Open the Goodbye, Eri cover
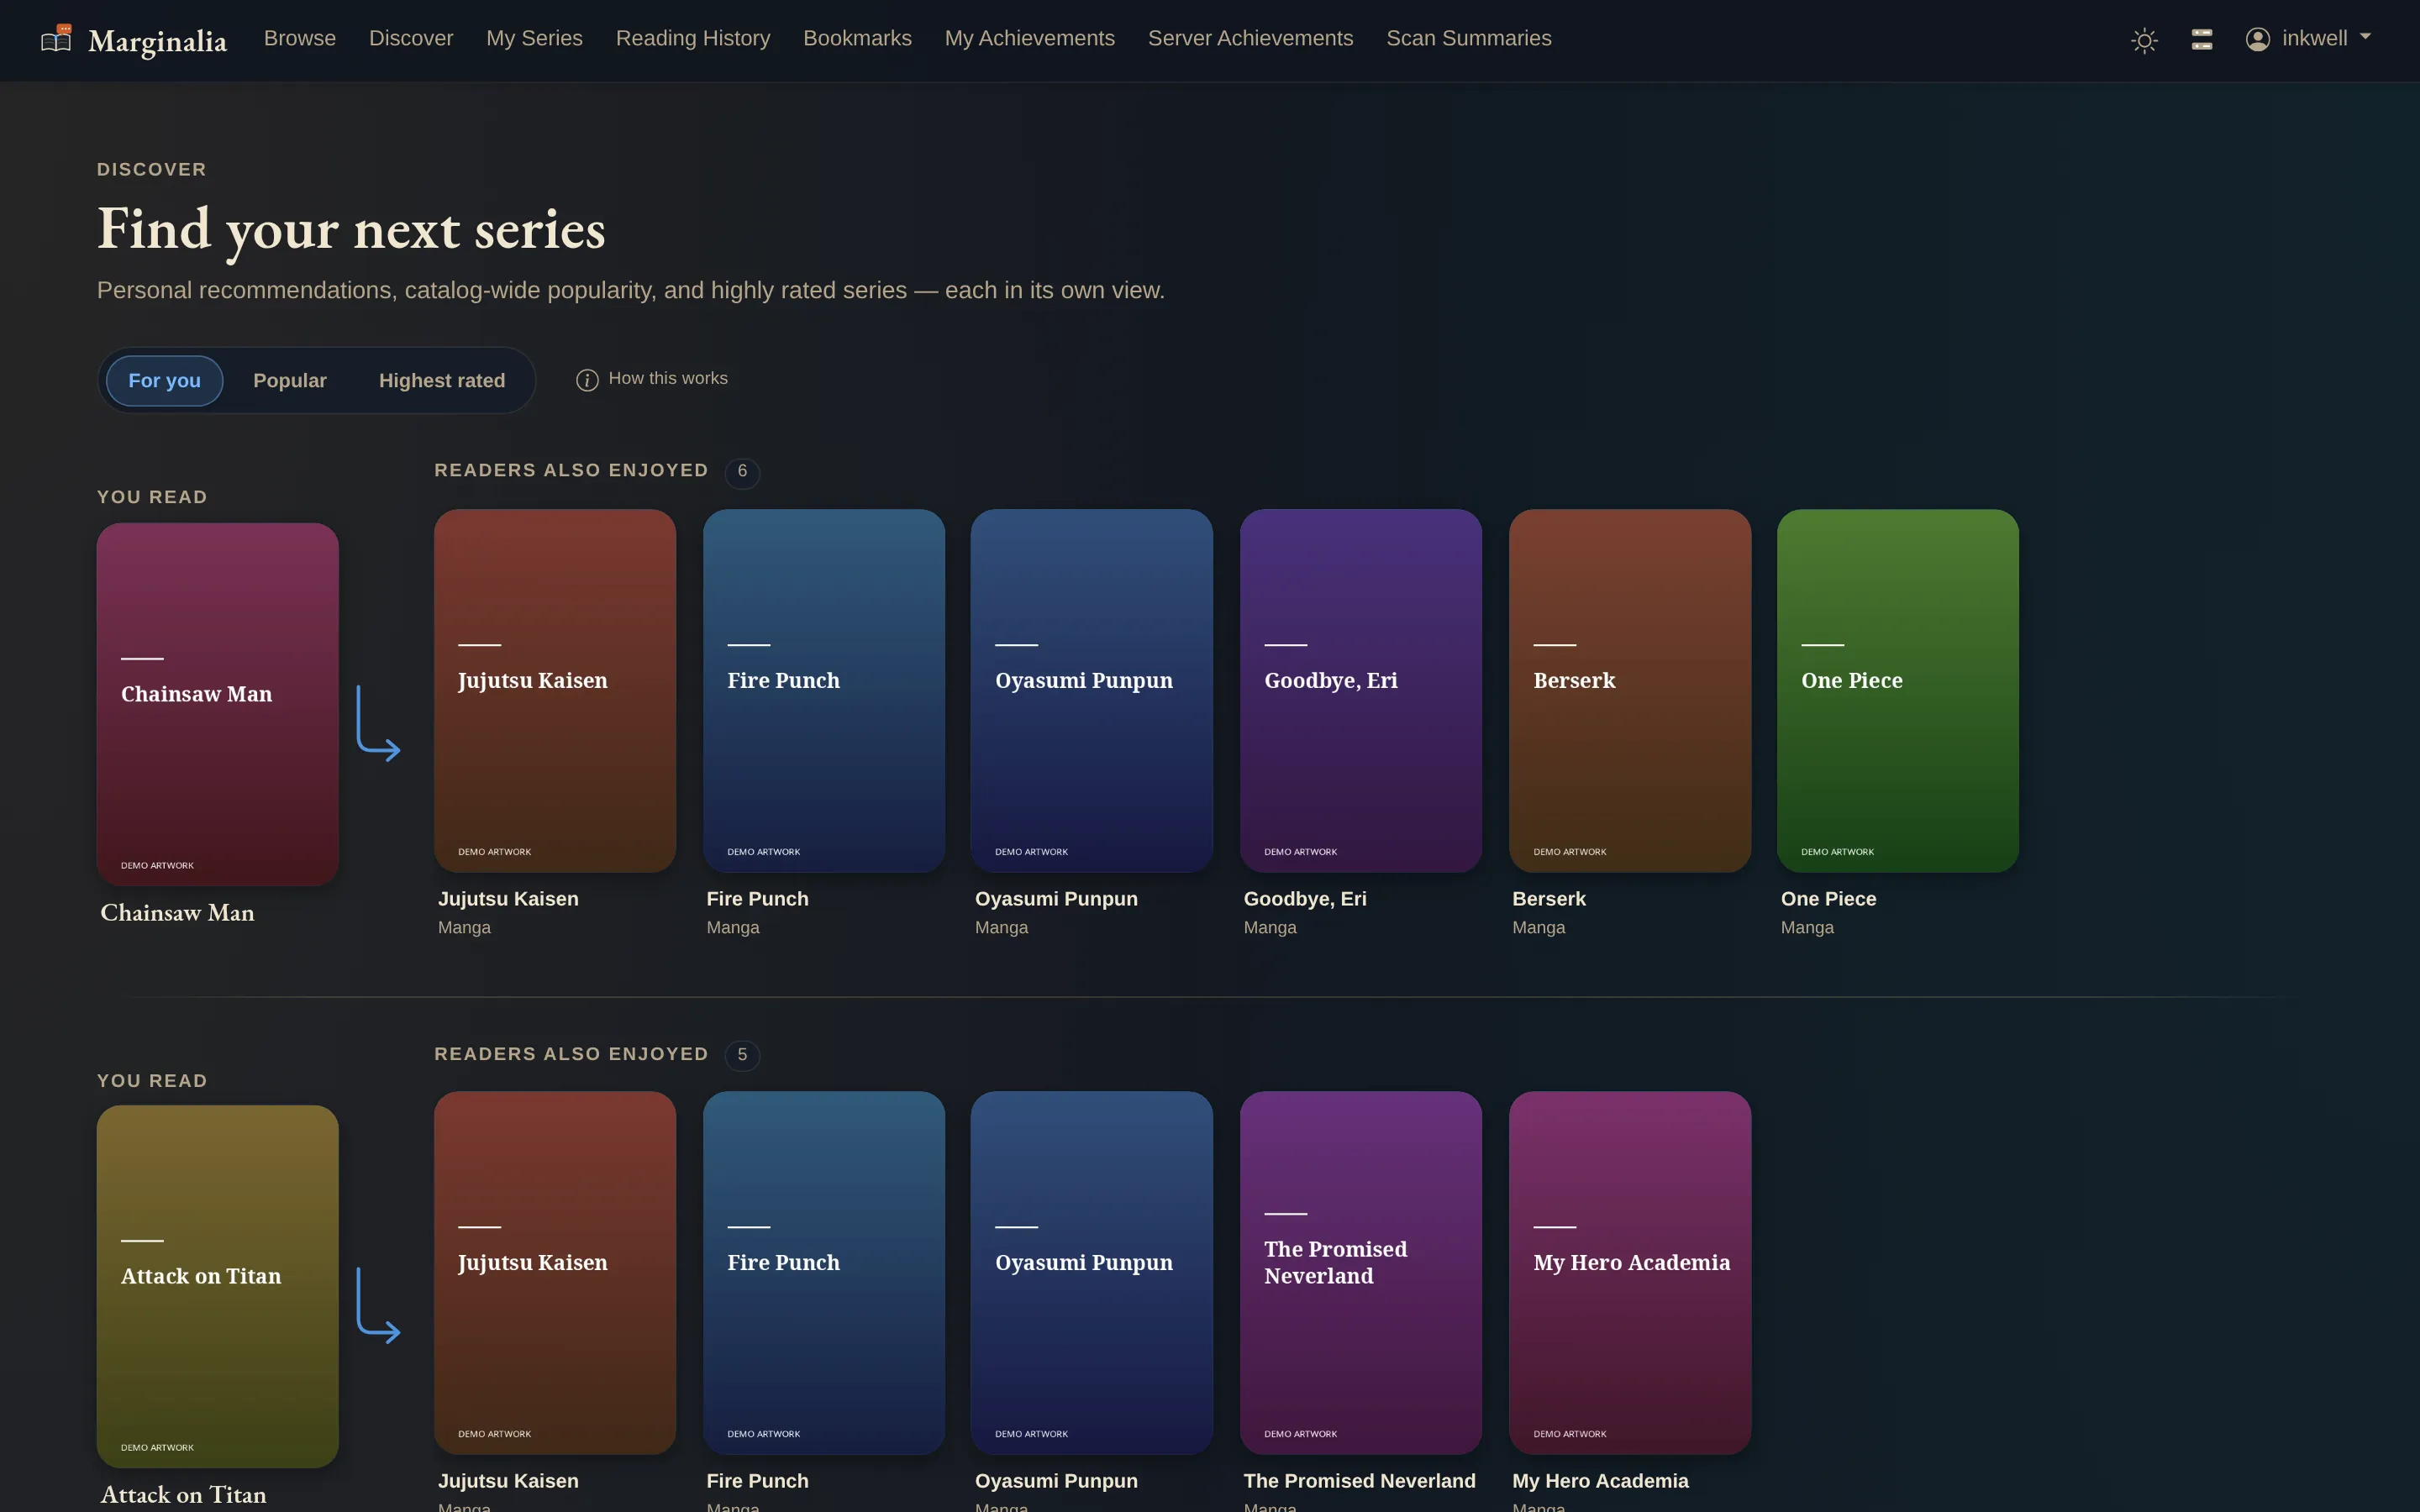 [x=1361, y=690]
